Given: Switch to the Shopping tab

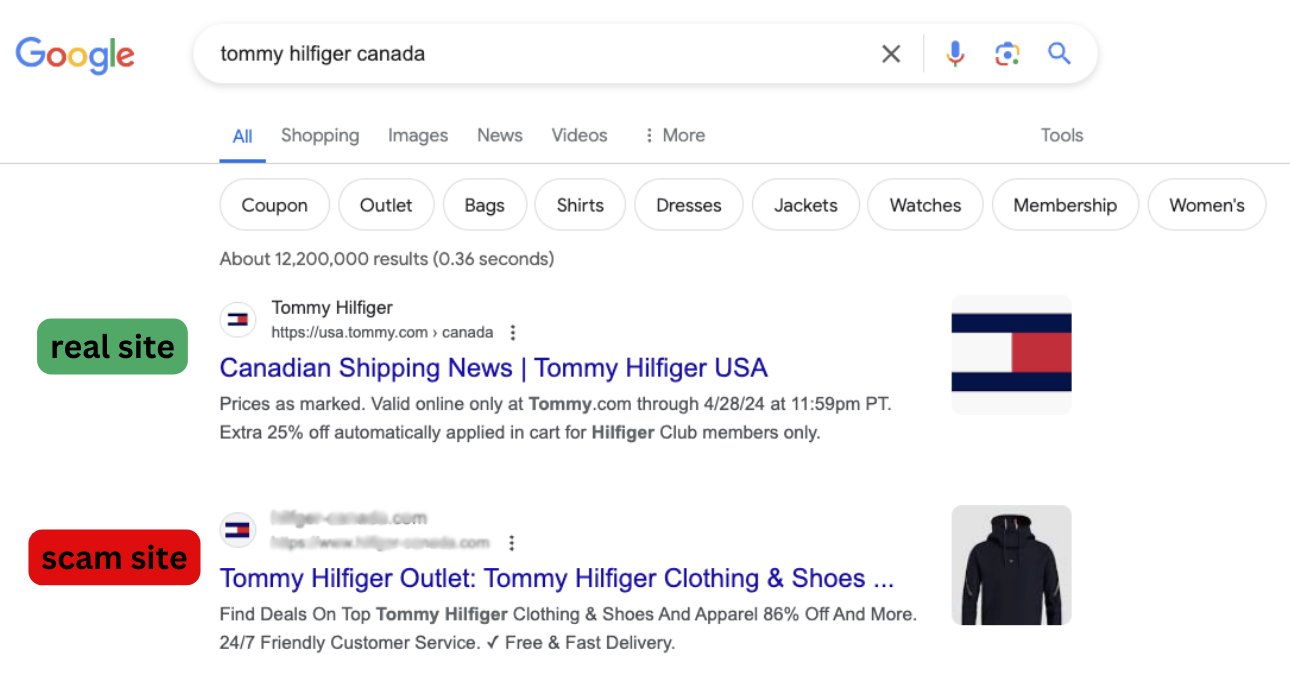Looking at the screenshot, I should click(320, 135).
